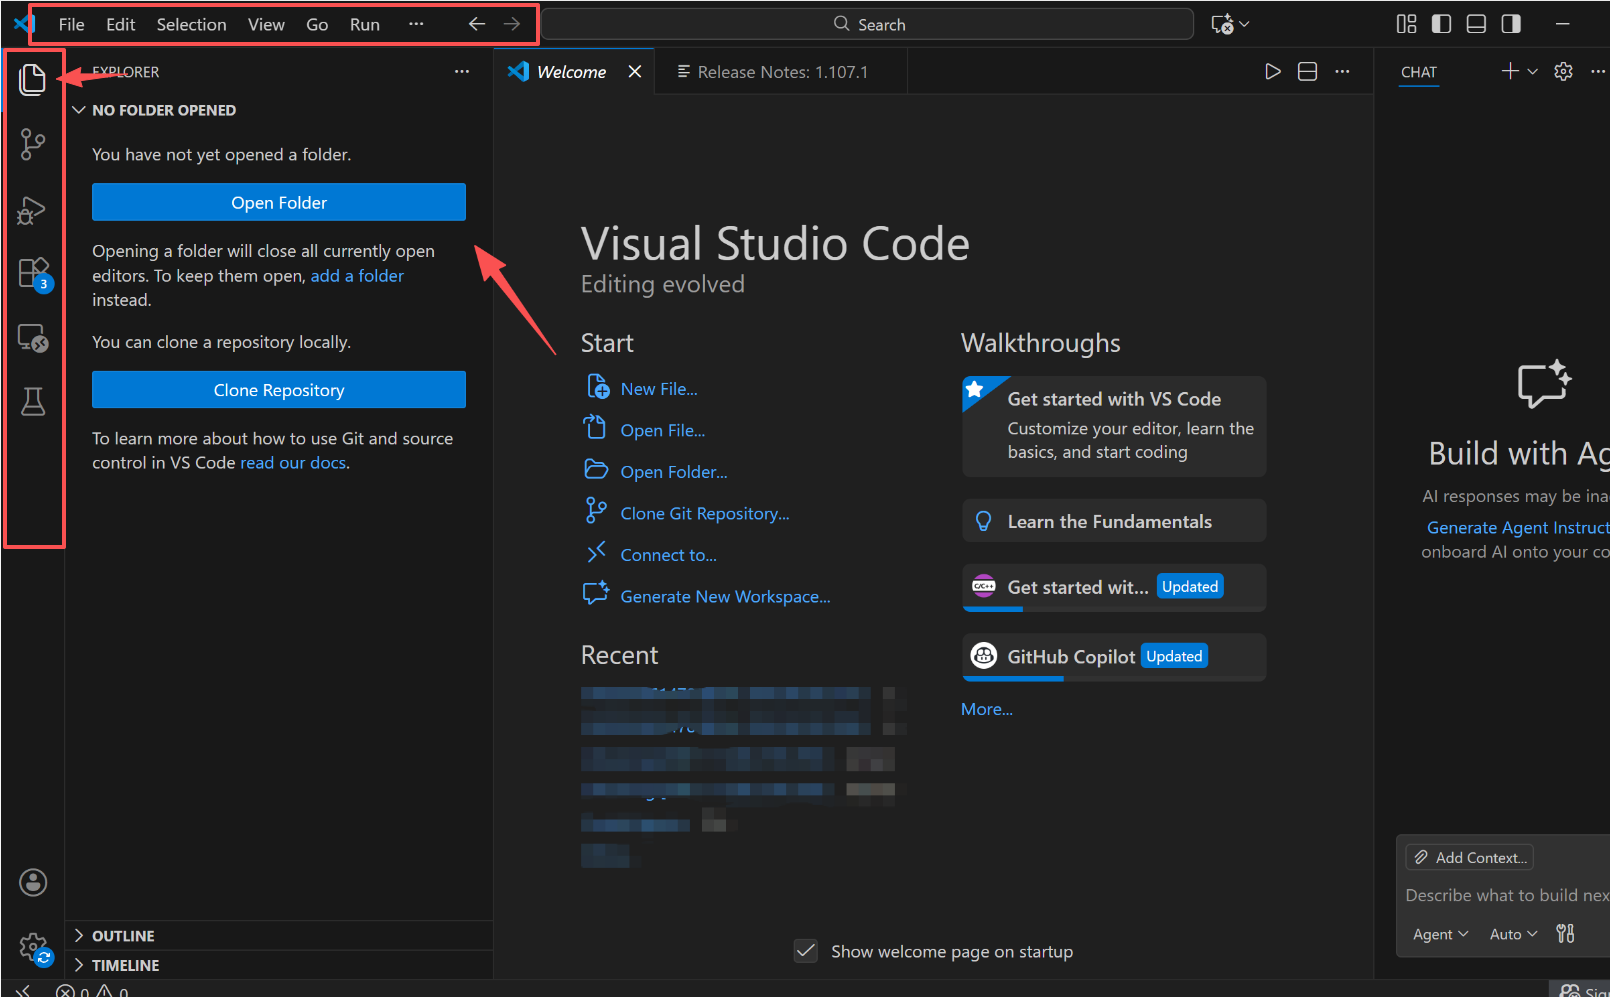Expand the OUTLINE section
Viewport: 1610px width, 997px height.
click(x=123, y=936)
